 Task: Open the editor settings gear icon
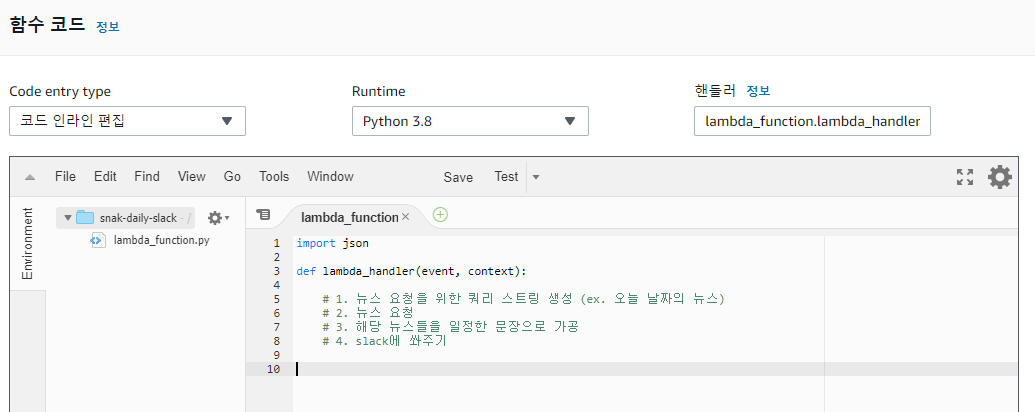[x=999, y=177]
